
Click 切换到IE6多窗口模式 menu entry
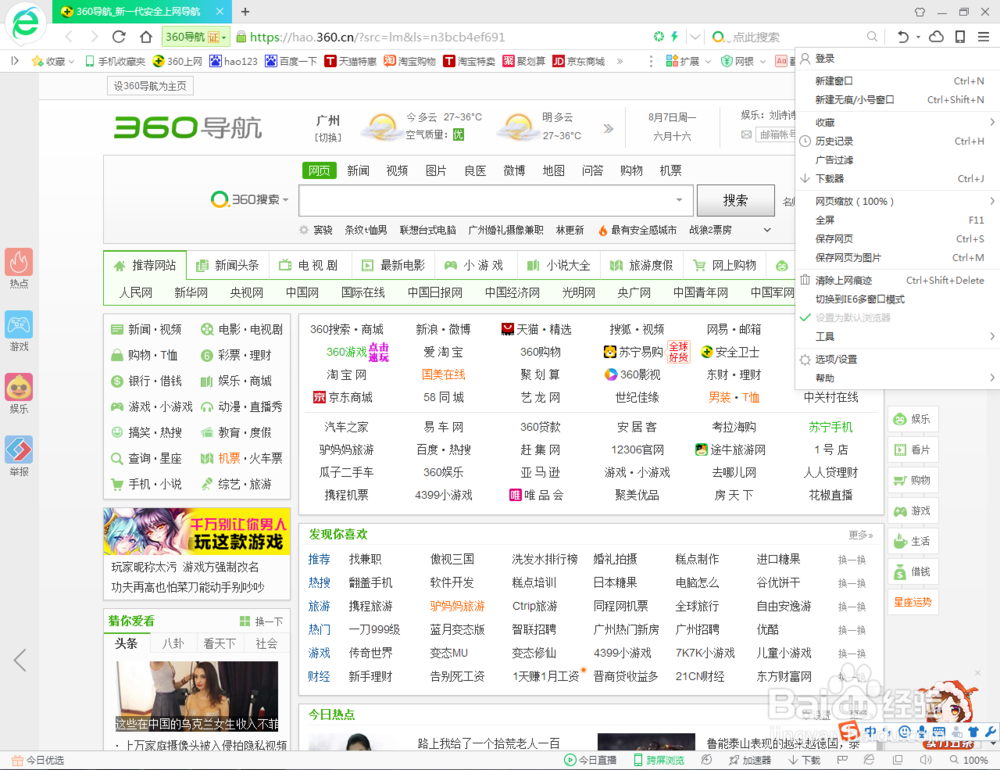897,299
